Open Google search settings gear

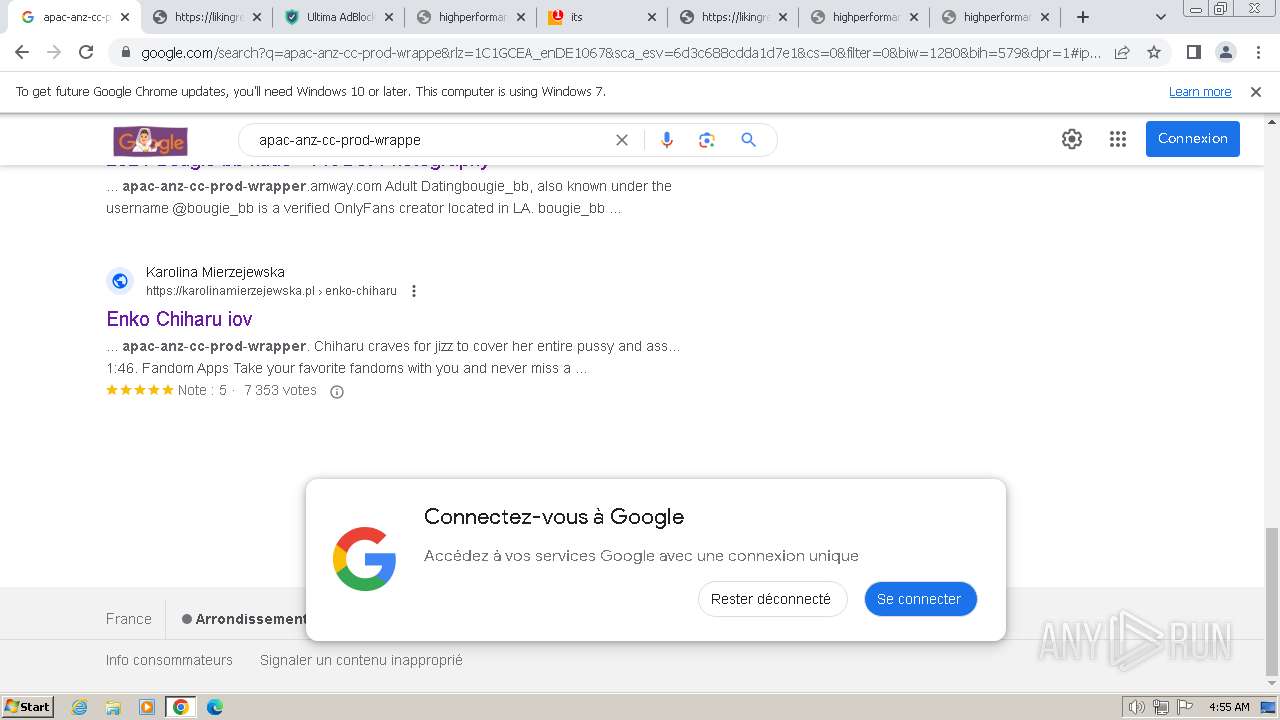click(1072, 139)
